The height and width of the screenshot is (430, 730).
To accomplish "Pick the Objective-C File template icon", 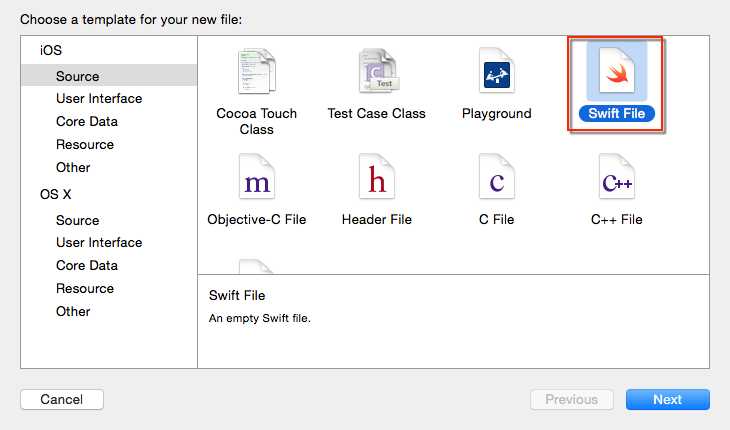I will [257, 177].
